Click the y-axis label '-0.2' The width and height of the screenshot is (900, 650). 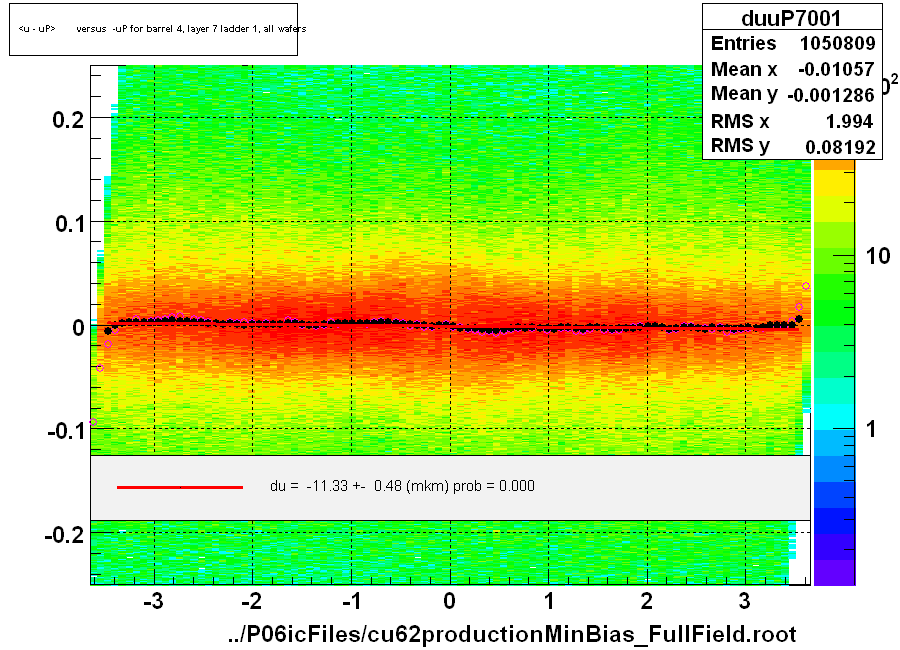click(x=64, y=535)
